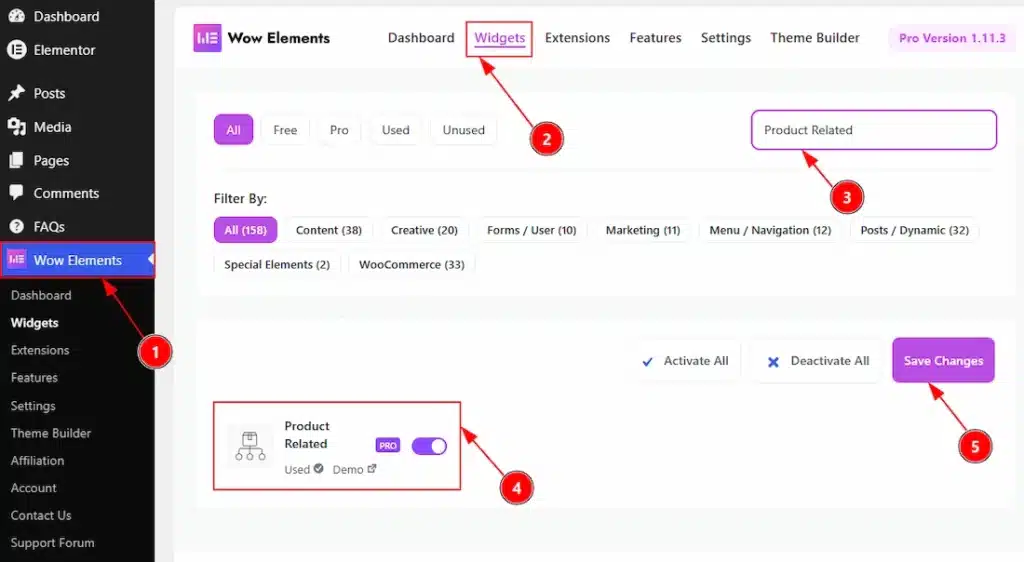
Task: Open Widgets submenu in sidebar
Action: (x=35, y=322)
